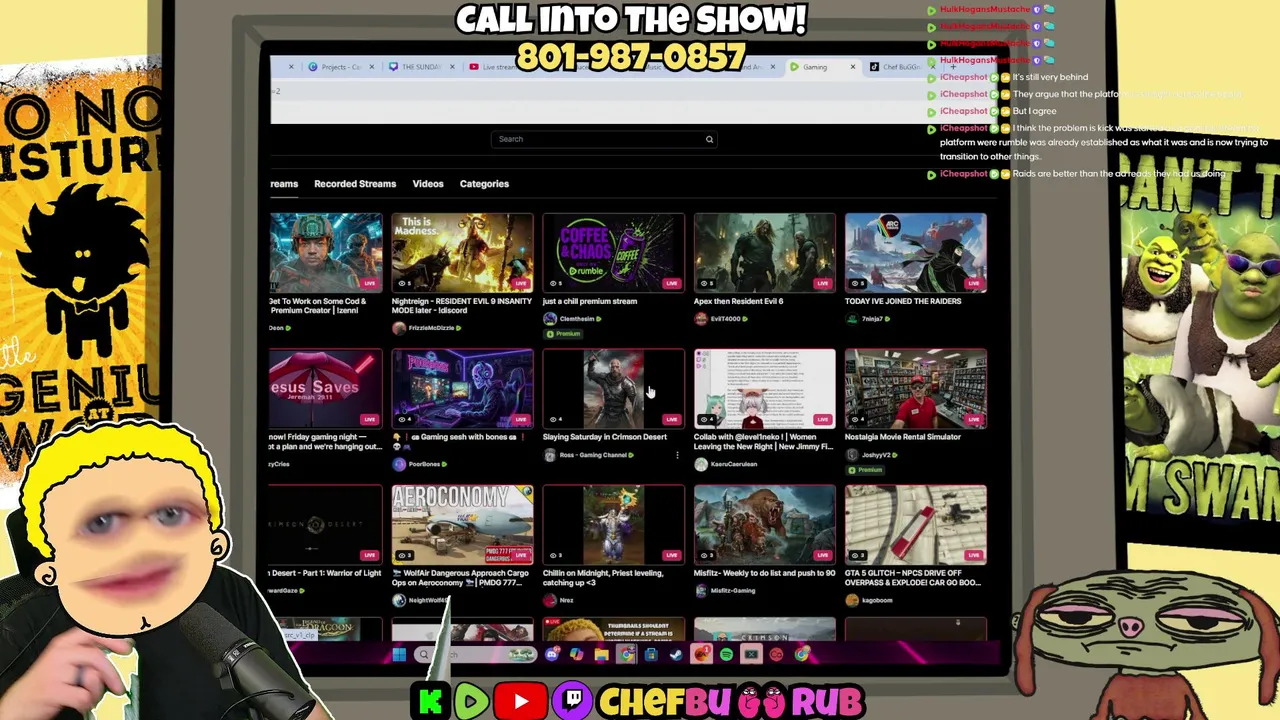Open the Recorded Streams tab

[x=355, y=184]
